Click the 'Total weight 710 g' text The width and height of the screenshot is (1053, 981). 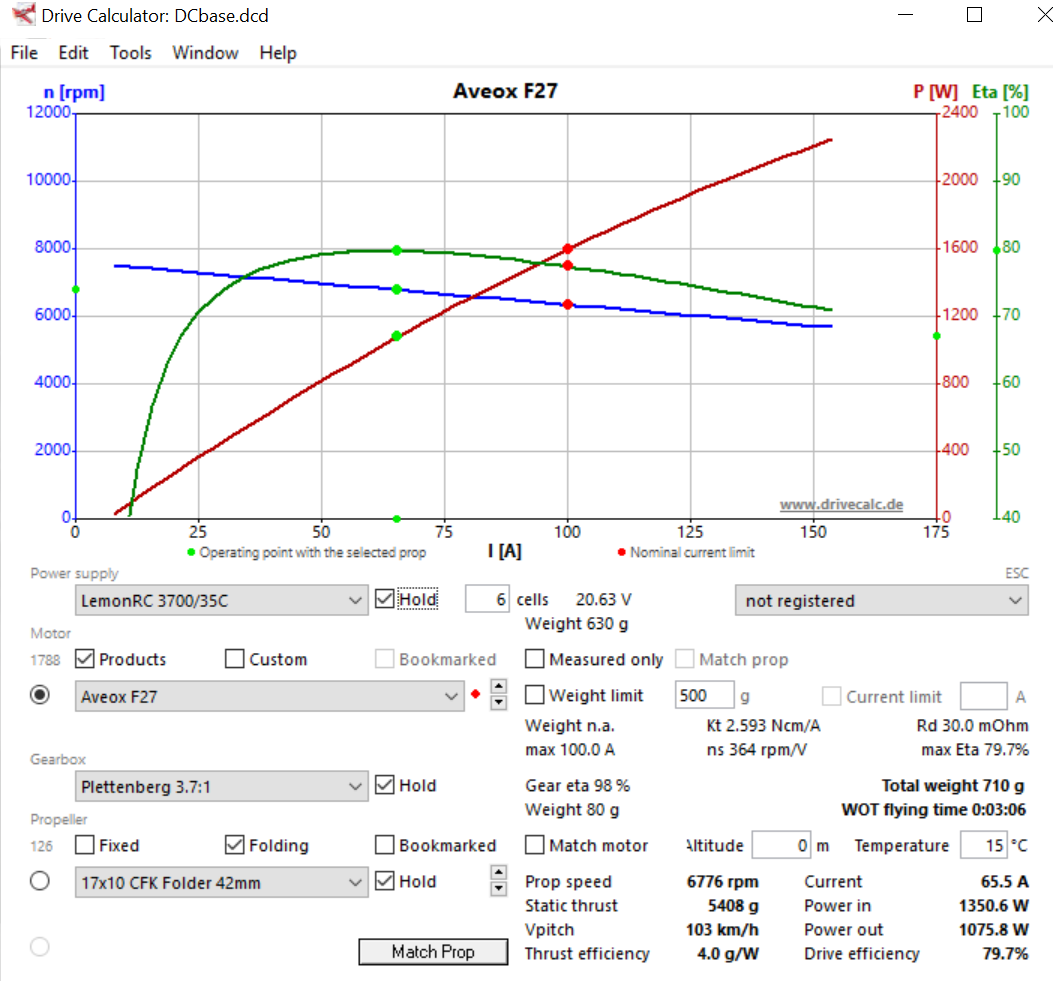point(953,785)
